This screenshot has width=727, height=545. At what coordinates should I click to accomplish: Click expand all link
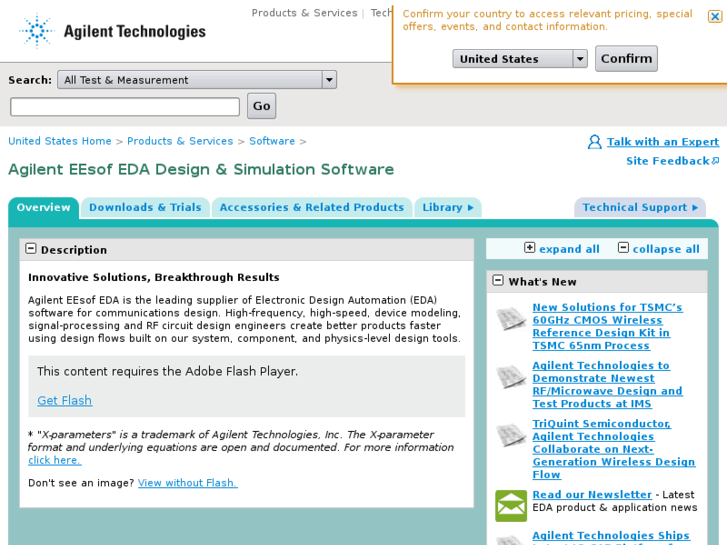click(x=569, y=249)
